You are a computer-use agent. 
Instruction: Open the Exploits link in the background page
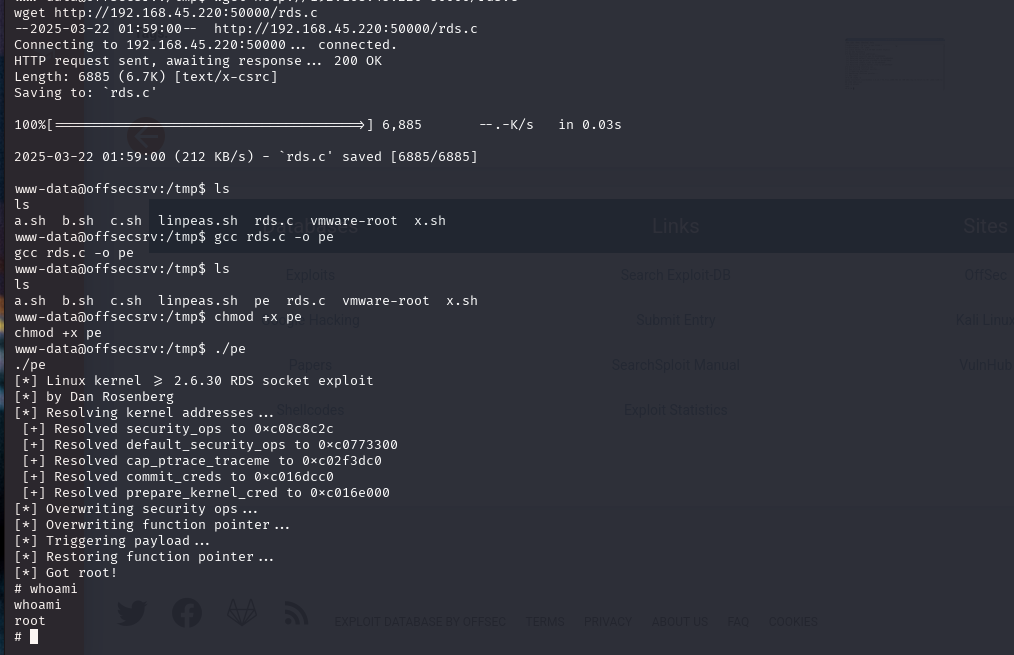click(x=310, y=275)
